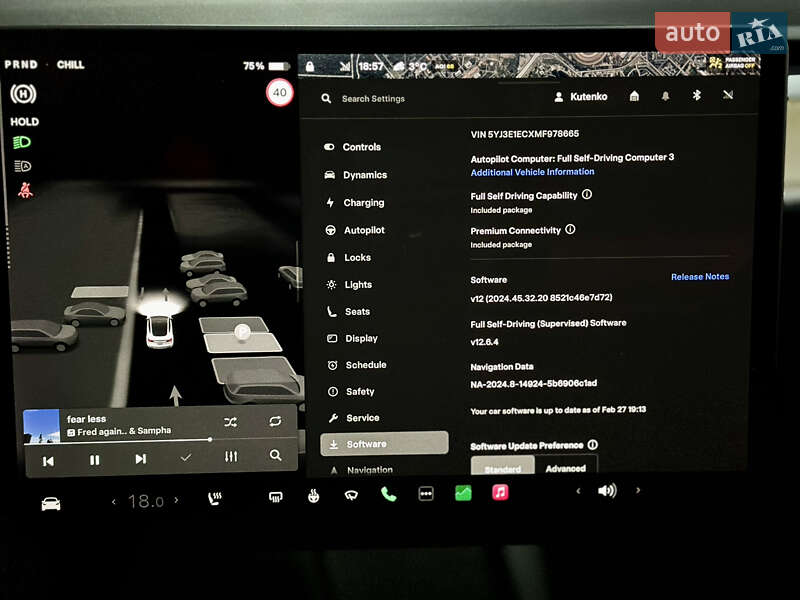
Task: Show info for Premium Connectivity
Action: pyautogui.click(x=570, y=230)
